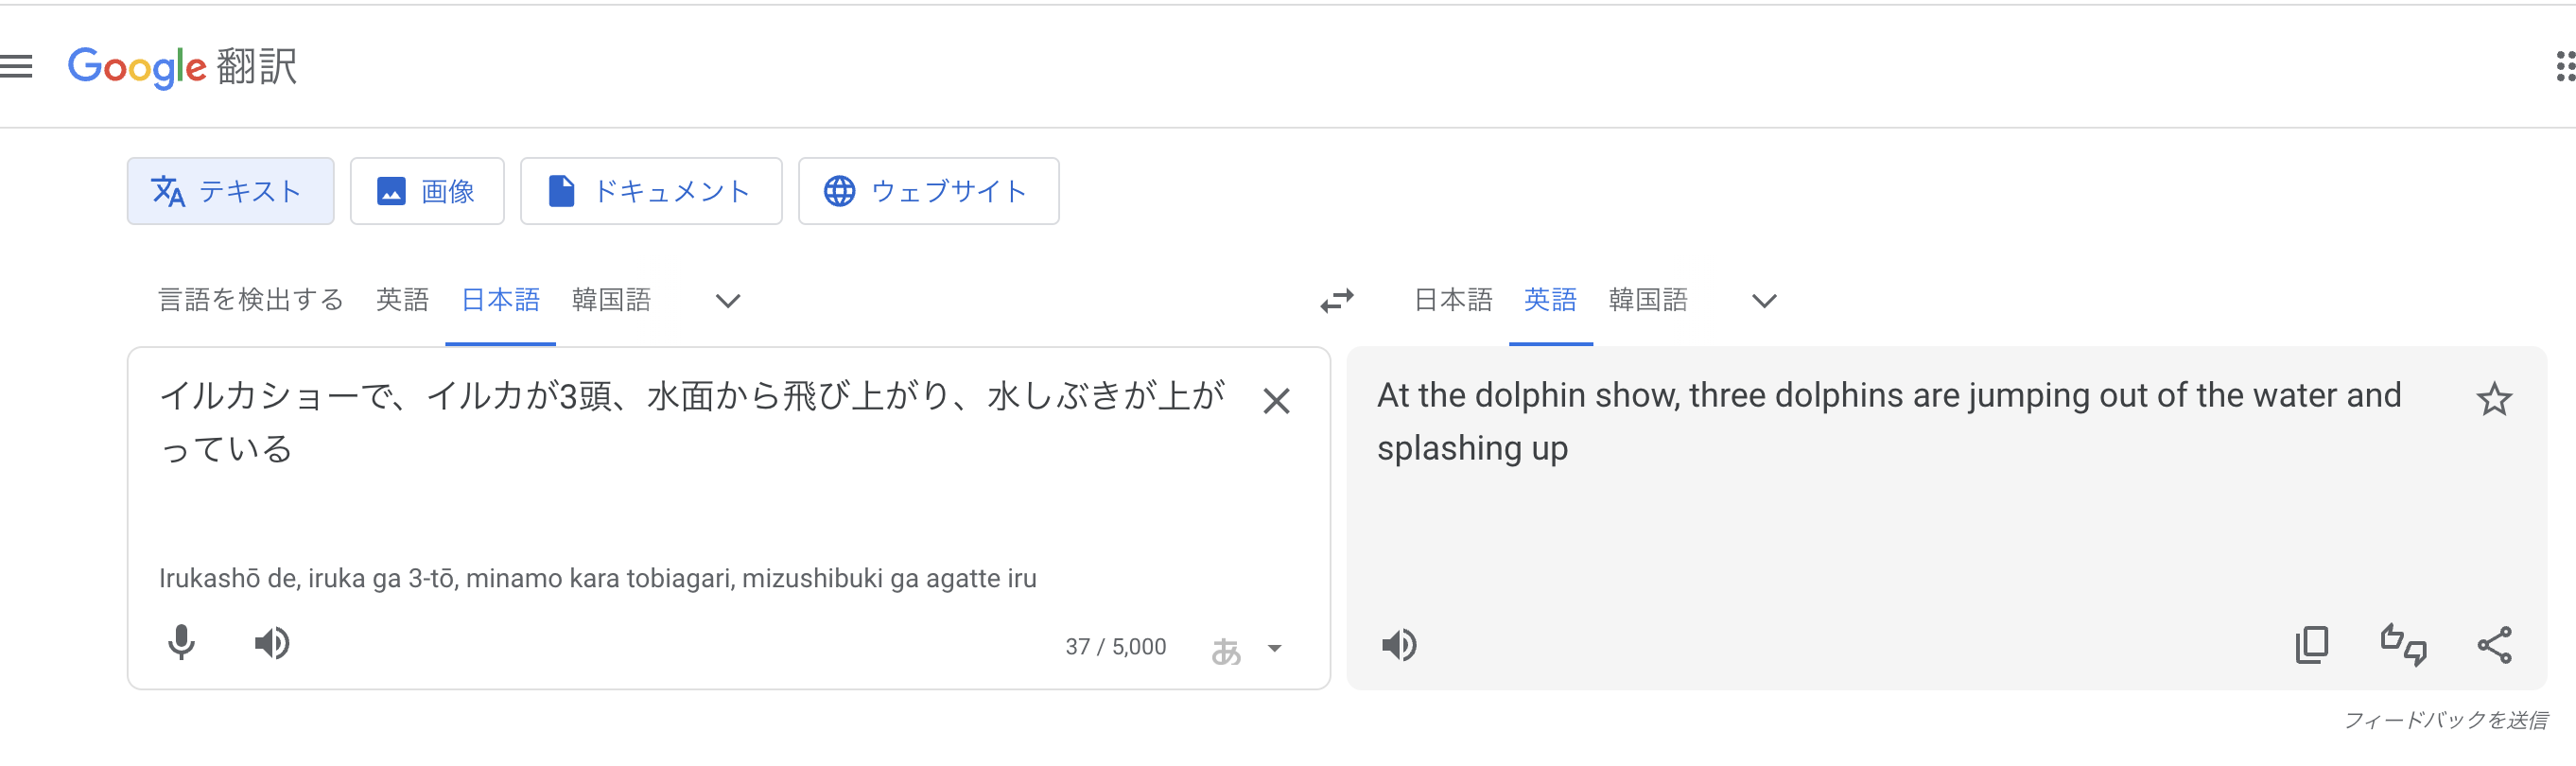Click the microphone voice input icon

tap(181, 643)
